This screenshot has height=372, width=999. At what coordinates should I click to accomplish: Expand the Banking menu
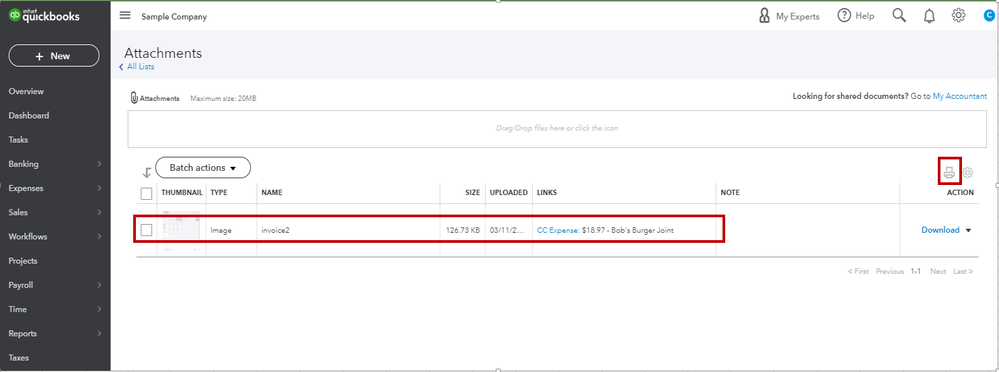pos(55,164)
